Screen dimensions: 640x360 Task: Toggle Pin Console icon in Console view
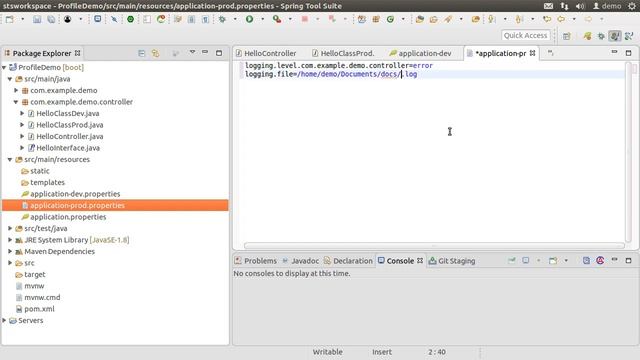pos(511,260)
